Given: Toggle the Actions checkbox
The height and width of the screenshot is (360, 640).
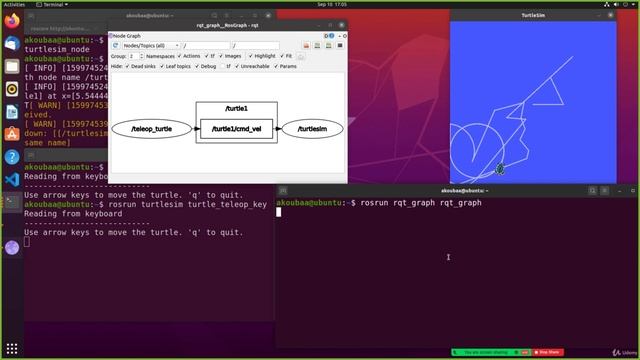Looking at the screenshot, I should click(189, 56).
